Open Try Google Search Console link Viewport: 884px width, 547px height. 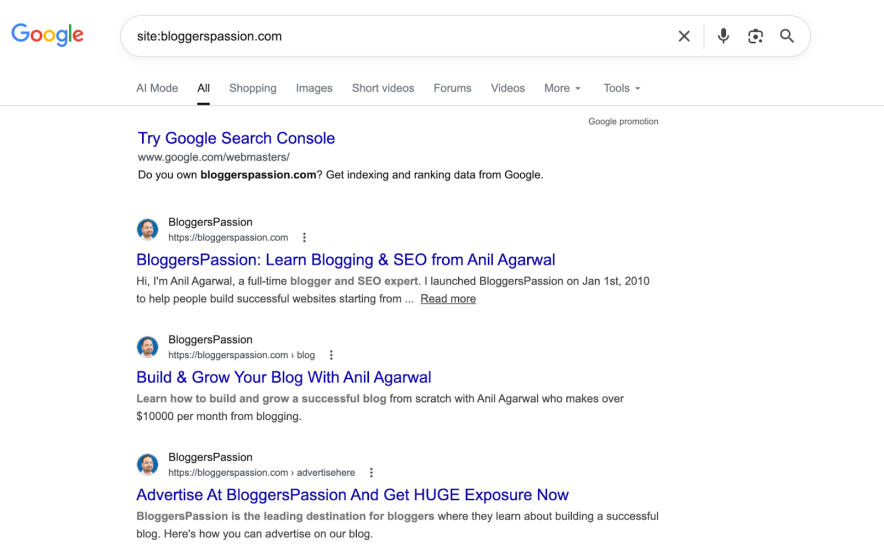click(x=236, y=138)
